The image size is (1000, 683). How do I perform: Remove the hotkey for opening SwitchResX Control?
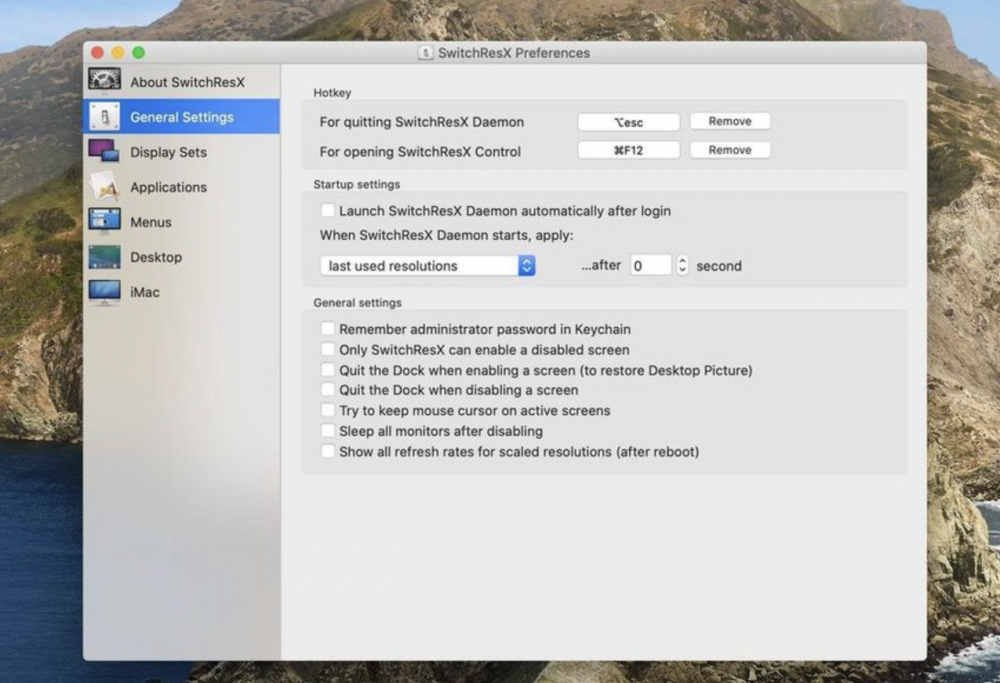pos(730,150)
